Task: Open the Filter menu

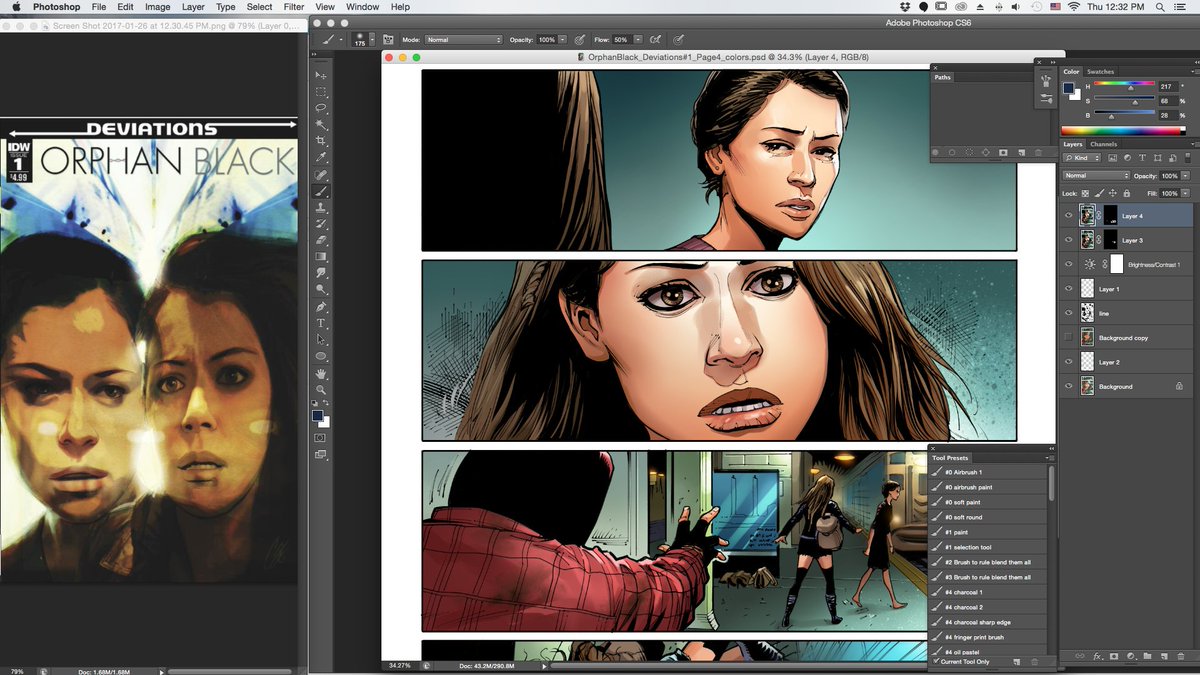Action: pyautogui.click(x=293, y=7)
